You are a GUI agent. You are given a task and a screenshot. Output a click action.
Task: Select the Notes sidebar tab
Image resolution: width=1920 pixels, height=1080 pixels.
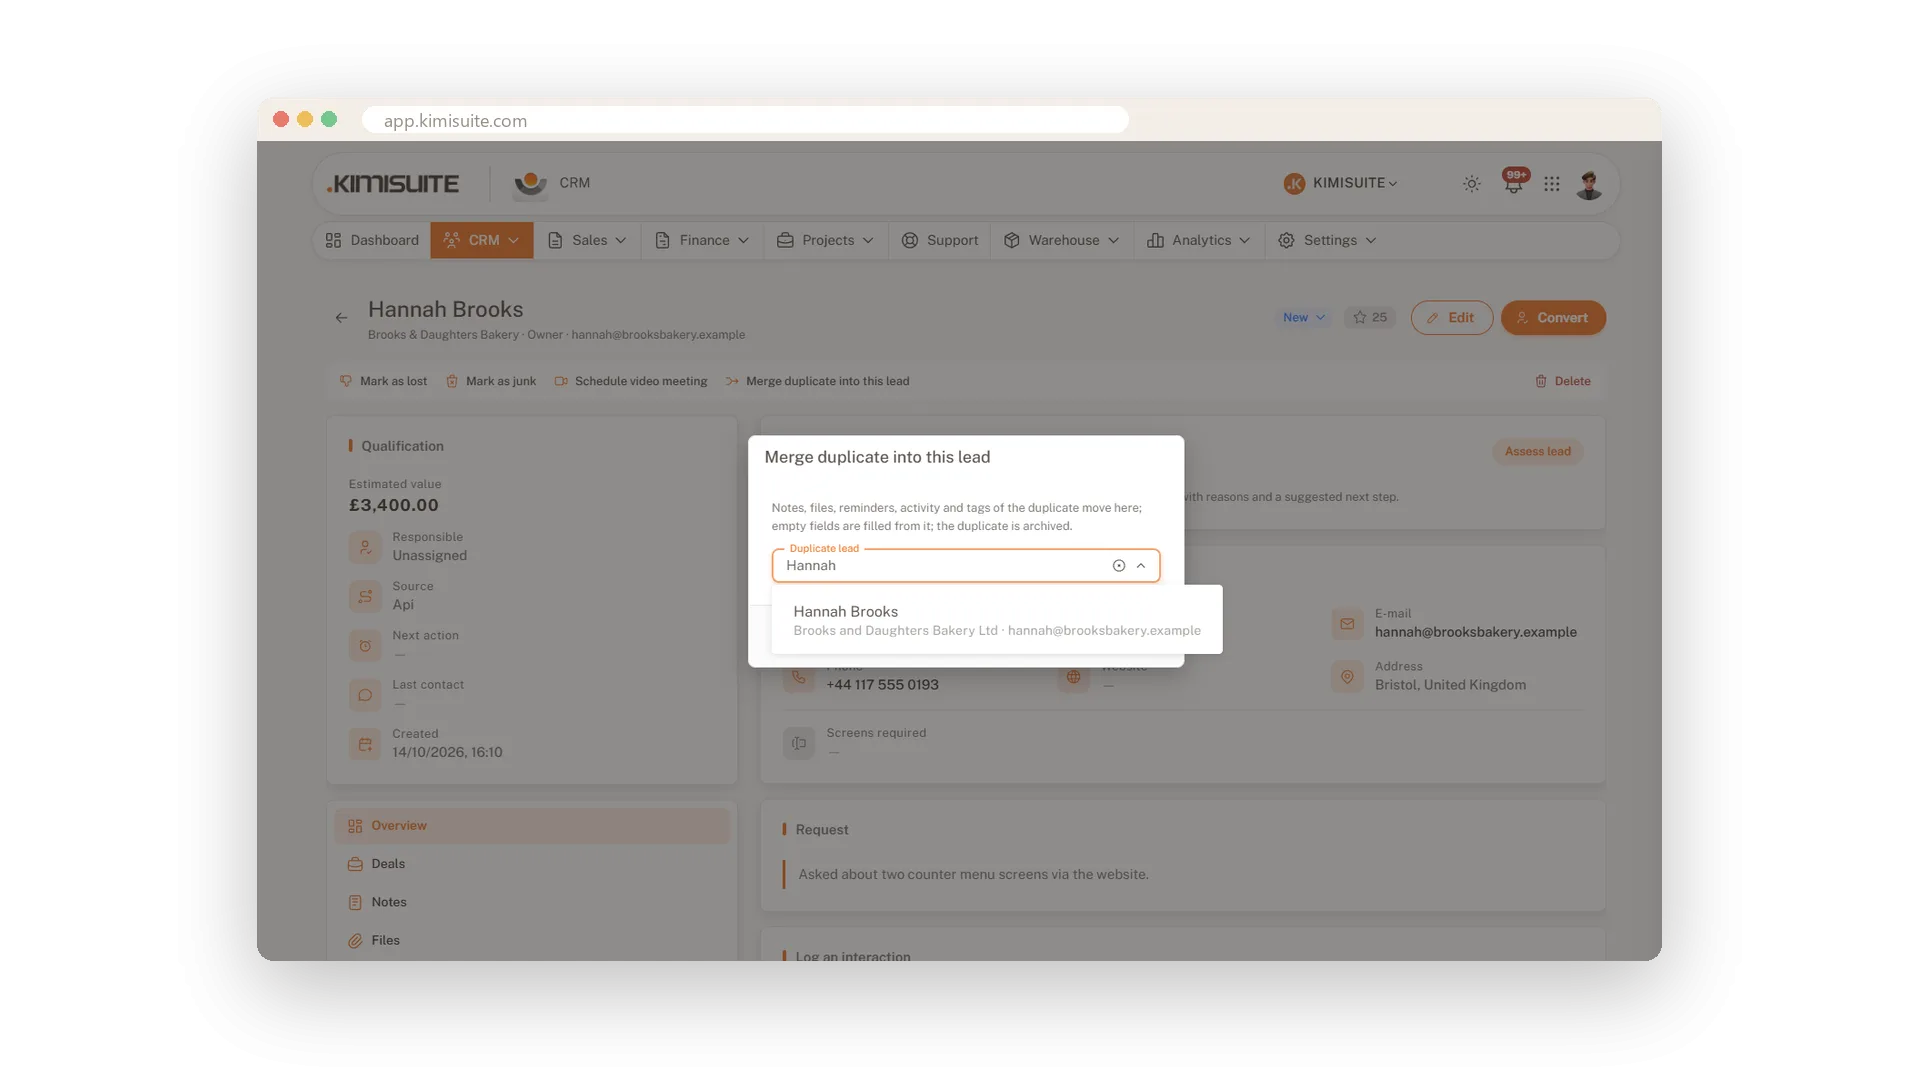[531, 902]
